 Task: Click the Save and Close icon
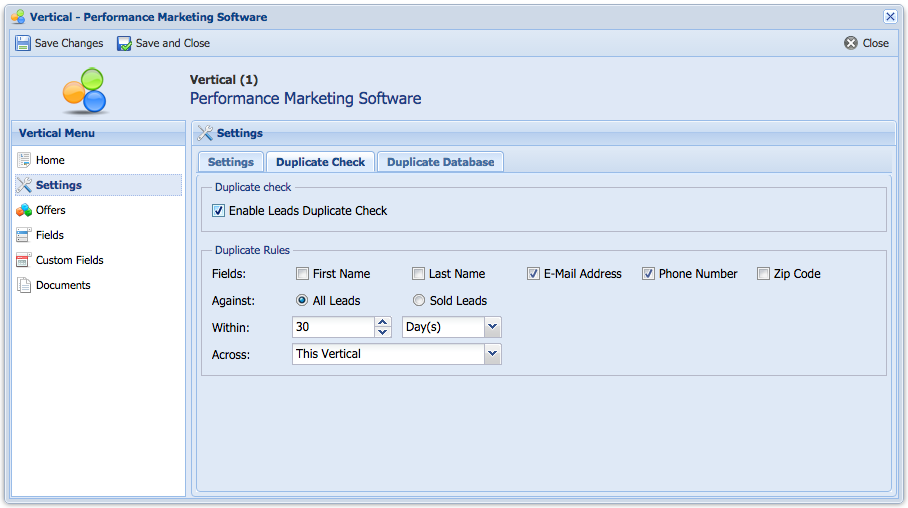[124, 43]
